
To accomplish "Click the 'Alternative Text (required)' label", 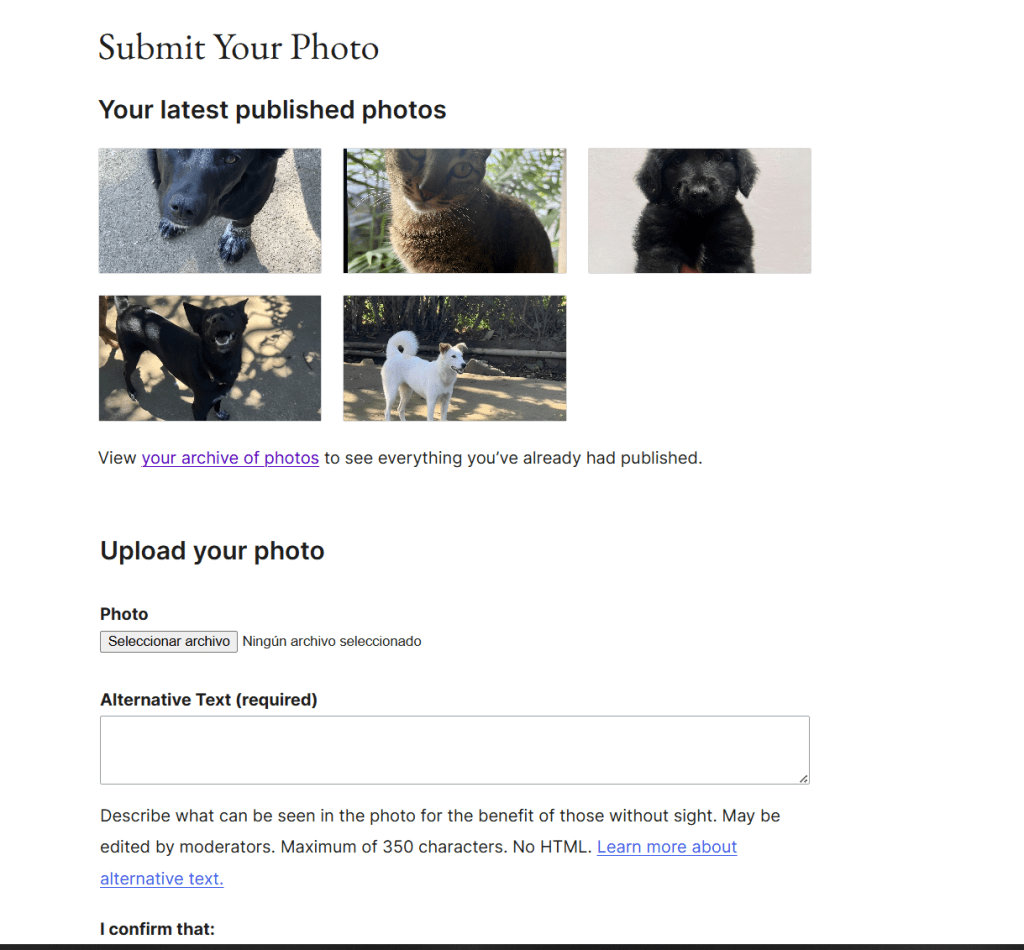I will tap(208, 699).
